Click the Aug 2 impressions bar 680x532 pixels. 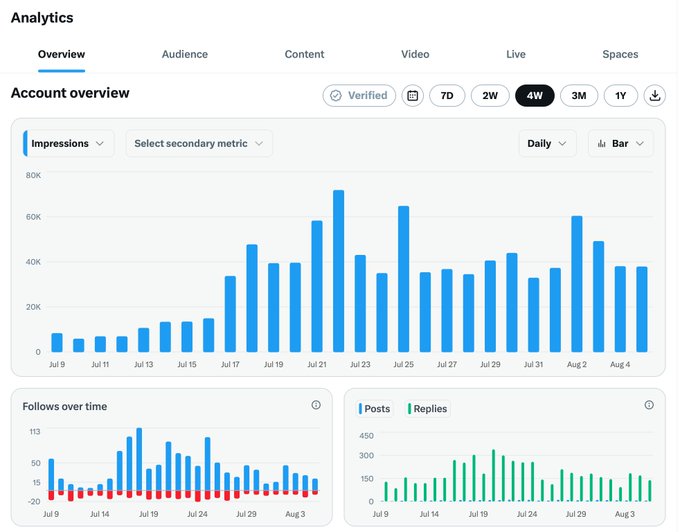pos(577,284)
